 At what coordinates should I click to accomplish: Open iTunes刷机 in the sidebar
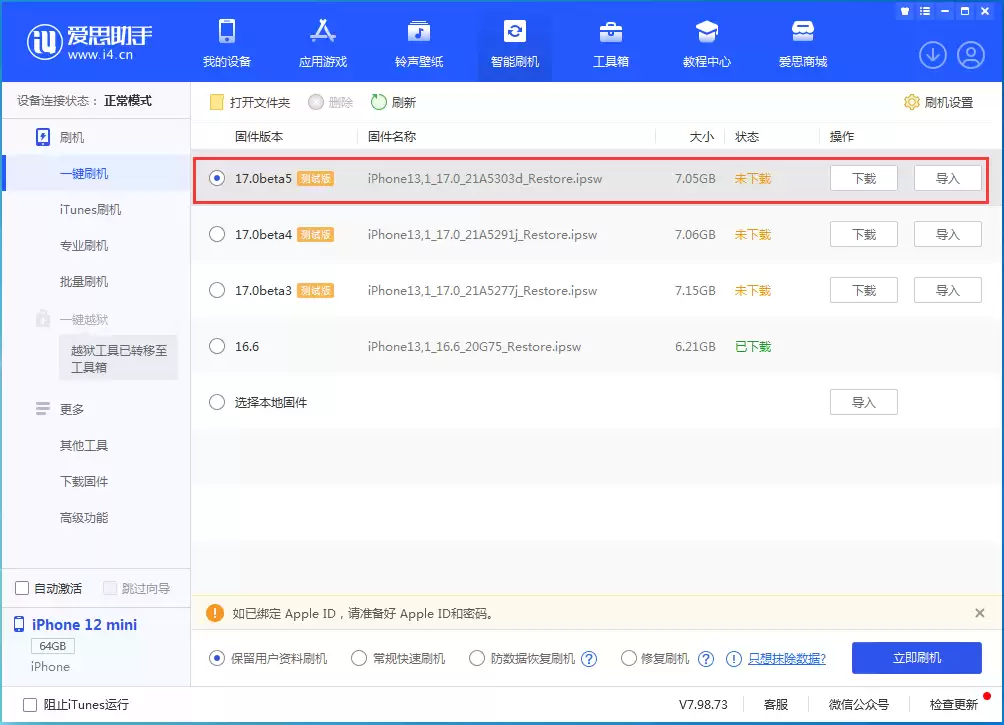(90, 209)
